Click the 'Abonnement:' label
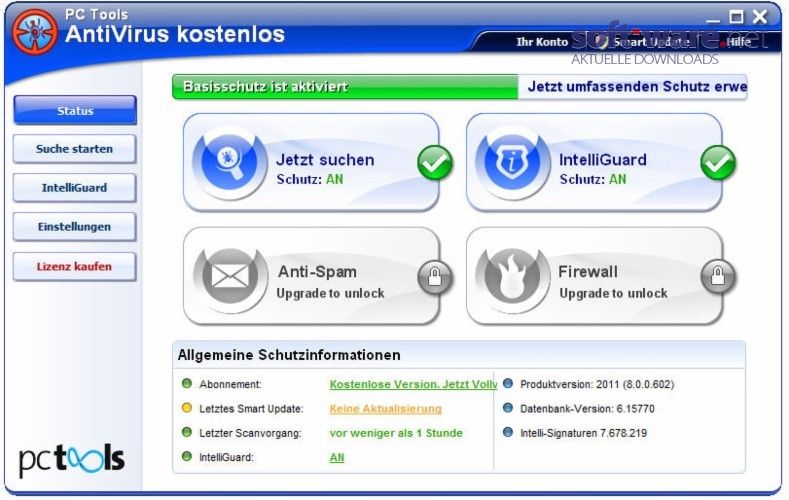 click(x=230, y=384)
